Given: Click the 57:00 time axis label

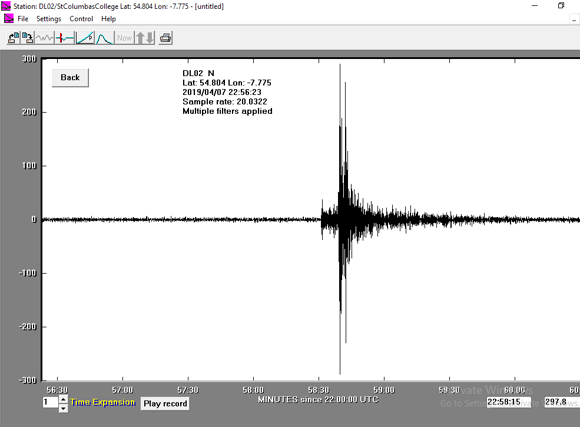Looking at the screenshot, I should click(x=122, y=390).
